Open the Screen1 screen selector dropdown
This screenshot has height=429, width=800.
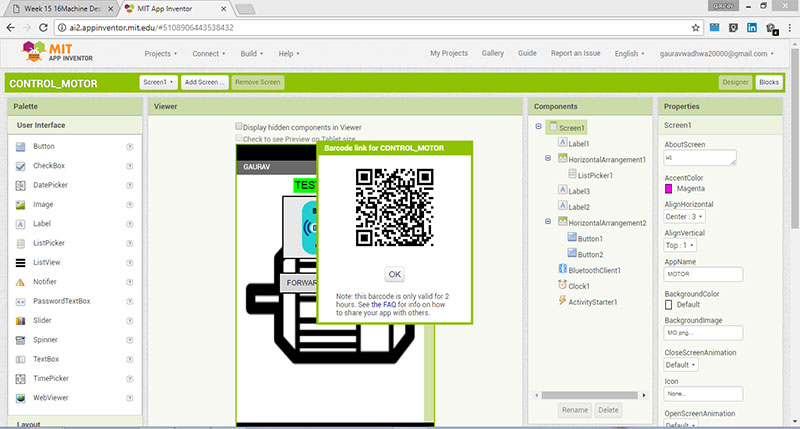point(158,82)
